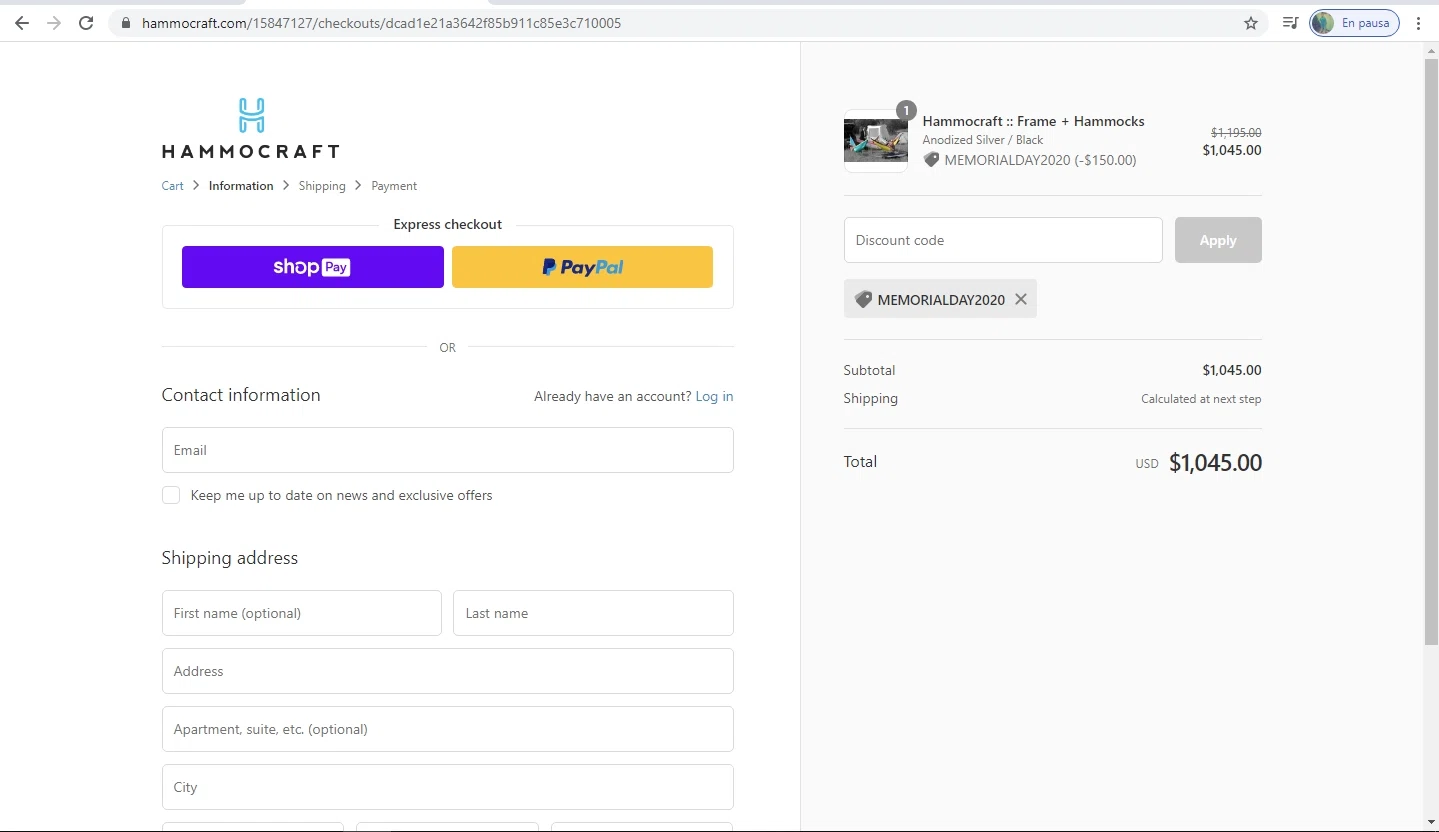
Task: Focus the Discount code field
Action: (x=1003, y=240)
